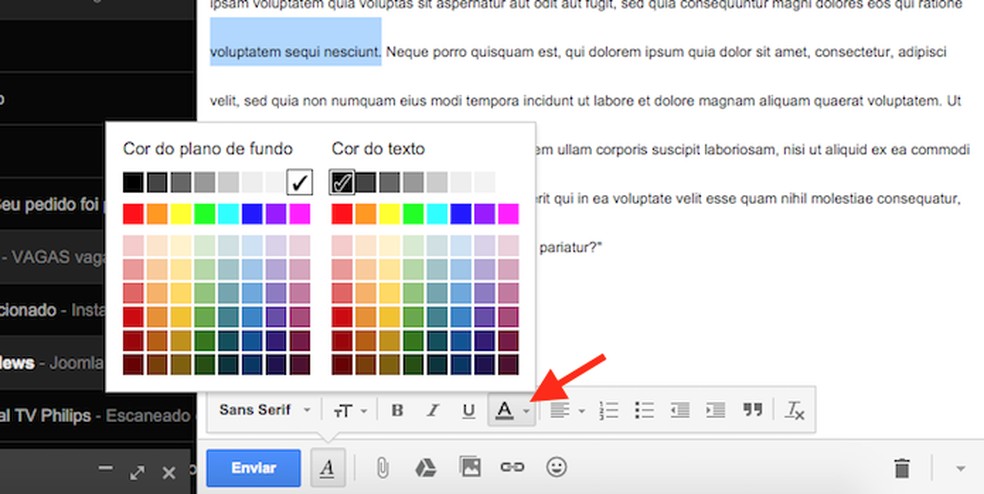Insert a numbered list
Screen dimensions: 984x494
609,411
